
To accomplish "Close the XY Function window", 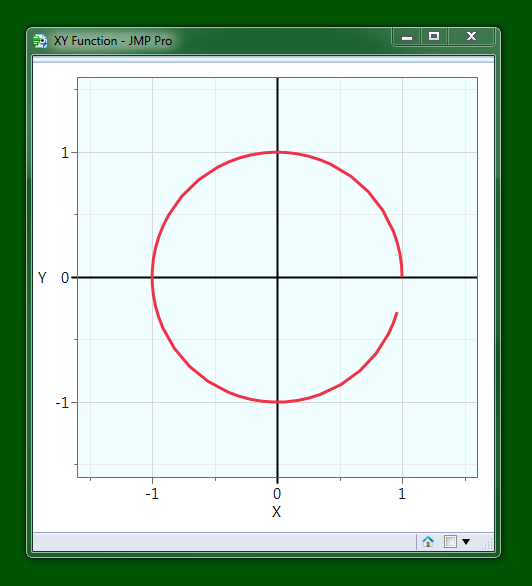I will [471, 37].
